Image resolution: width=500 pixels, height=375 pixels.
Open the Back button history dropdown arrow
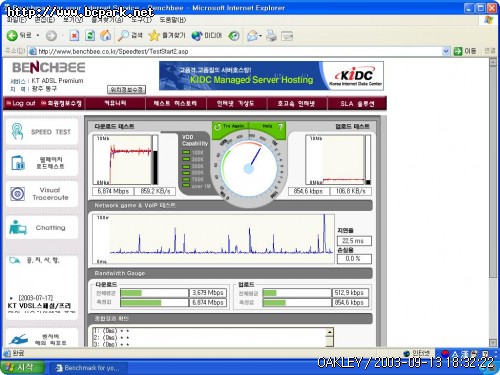tap(38, 35)
